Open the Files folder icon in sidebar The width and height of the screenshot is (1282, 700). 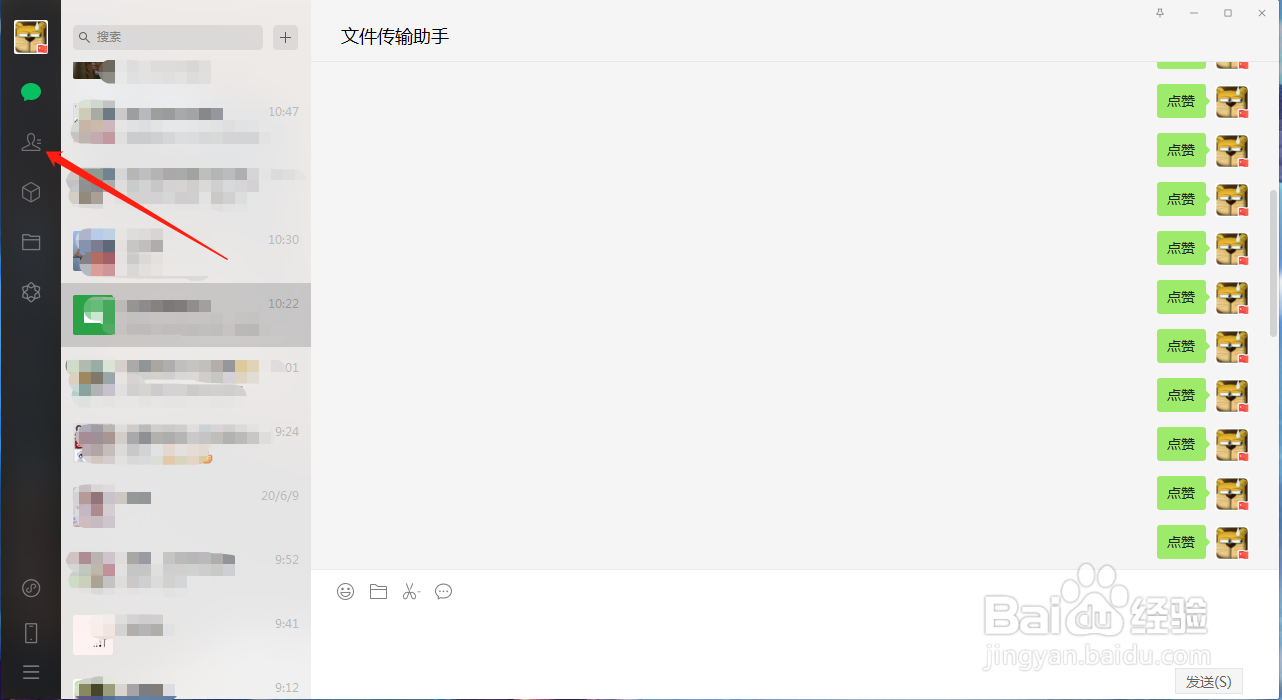point(31,242)
